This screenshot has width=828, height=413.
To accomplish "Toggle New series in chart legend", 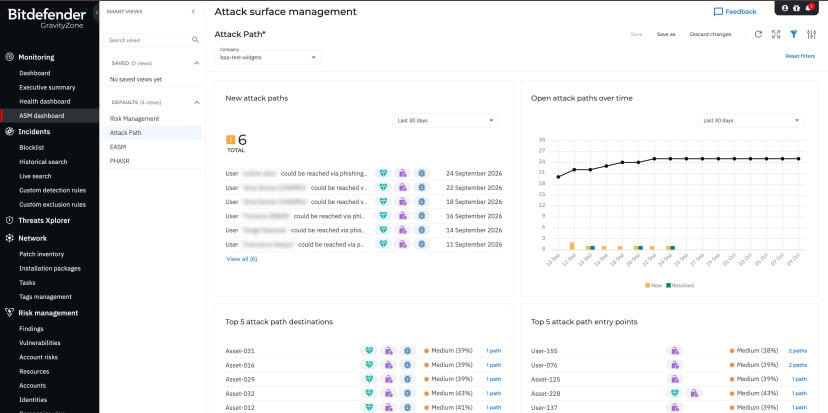I will click(x=653, y=285).
